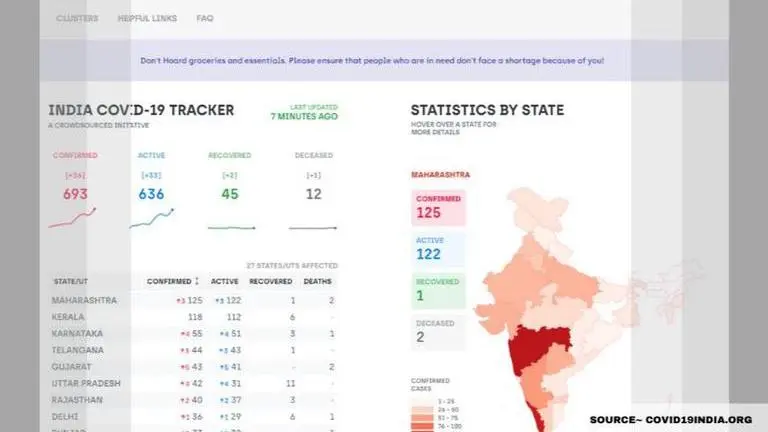Open the Clusters page
Image resolution: width=768 pixels, height=432 pixels.
point(76,19)
